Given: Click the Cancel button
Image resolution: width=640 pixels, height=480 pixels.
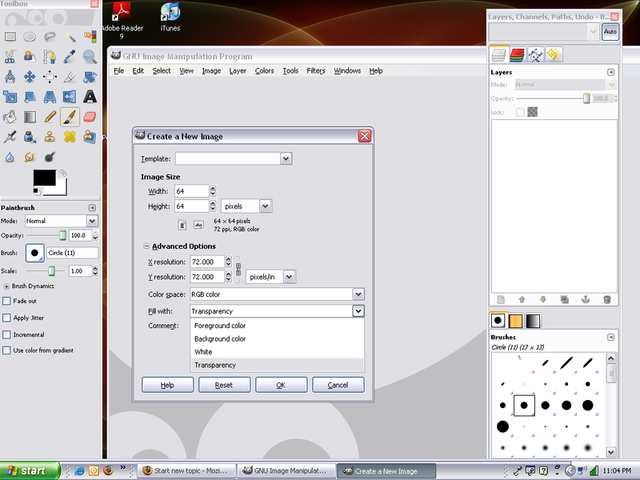Looking at the screenshot, I should [x=338, y=385].
